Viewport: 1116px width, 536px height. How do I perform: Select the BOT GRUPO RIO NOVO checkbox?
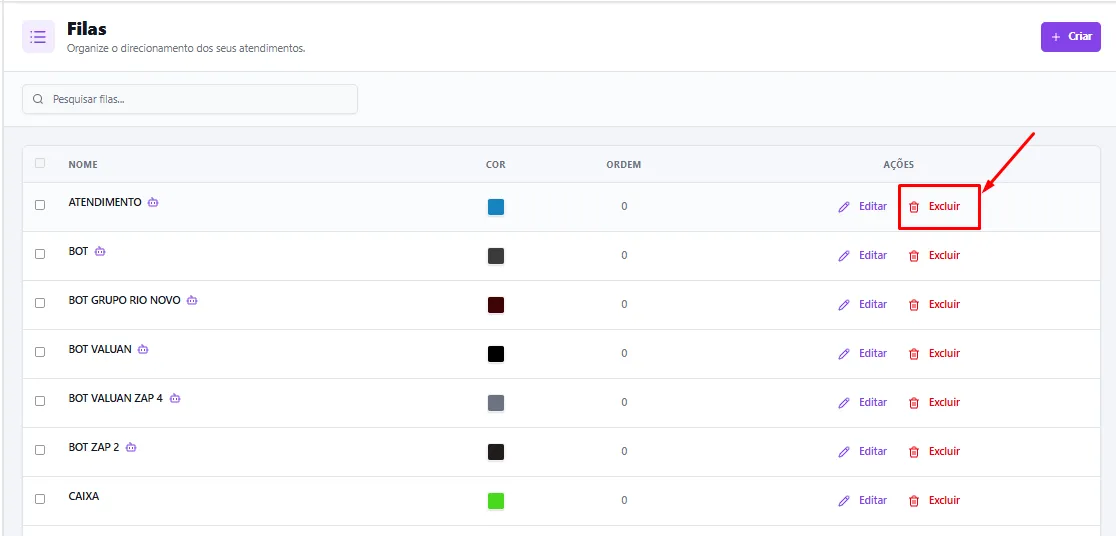(x=40, y=303)
